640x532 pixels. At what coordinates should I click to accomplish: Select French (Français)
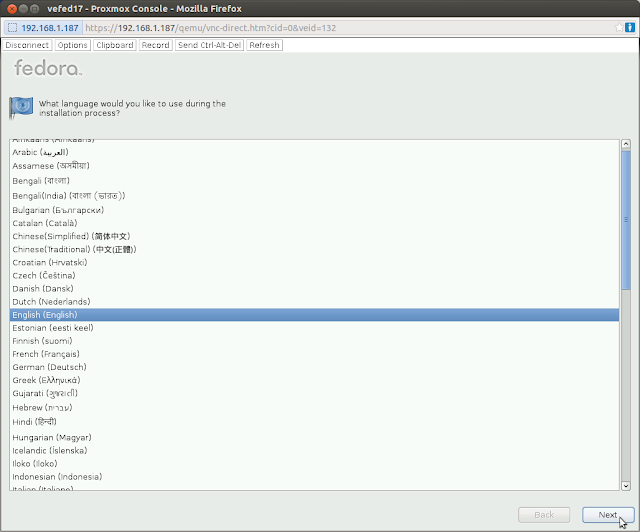click(314, 354)
